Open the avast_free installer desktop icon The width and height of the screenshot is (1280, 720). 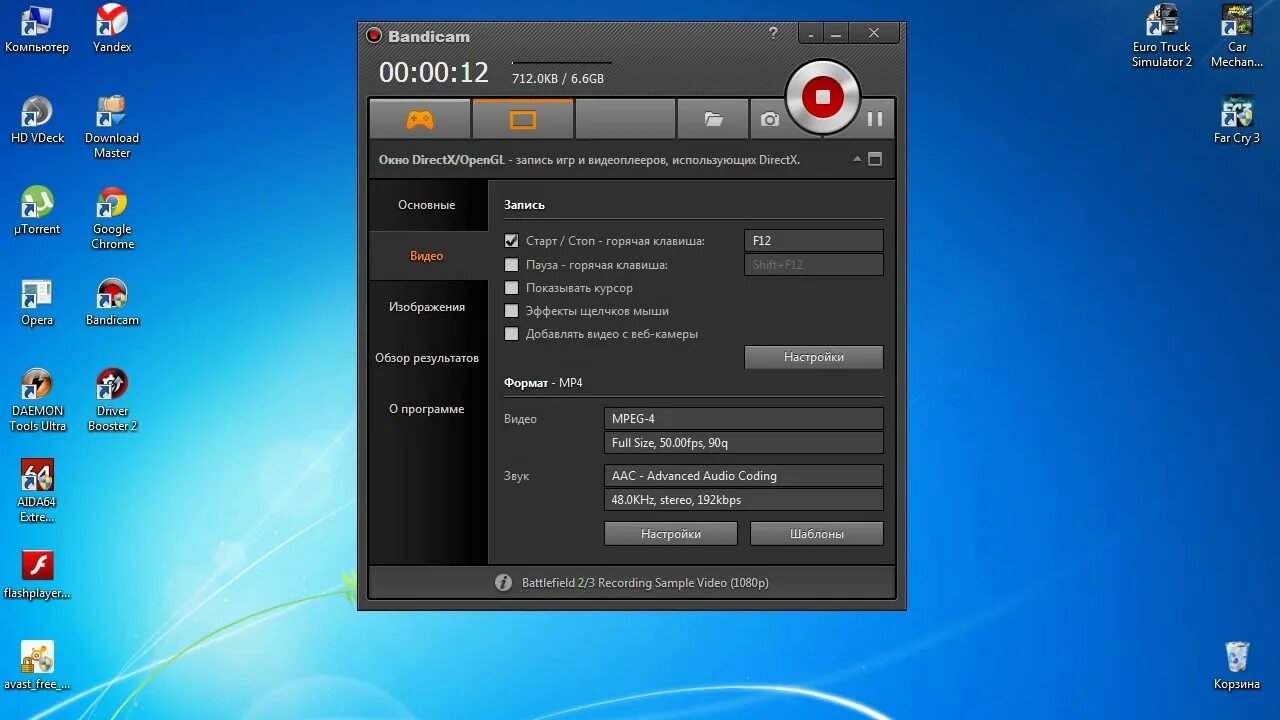pos(37,666)
